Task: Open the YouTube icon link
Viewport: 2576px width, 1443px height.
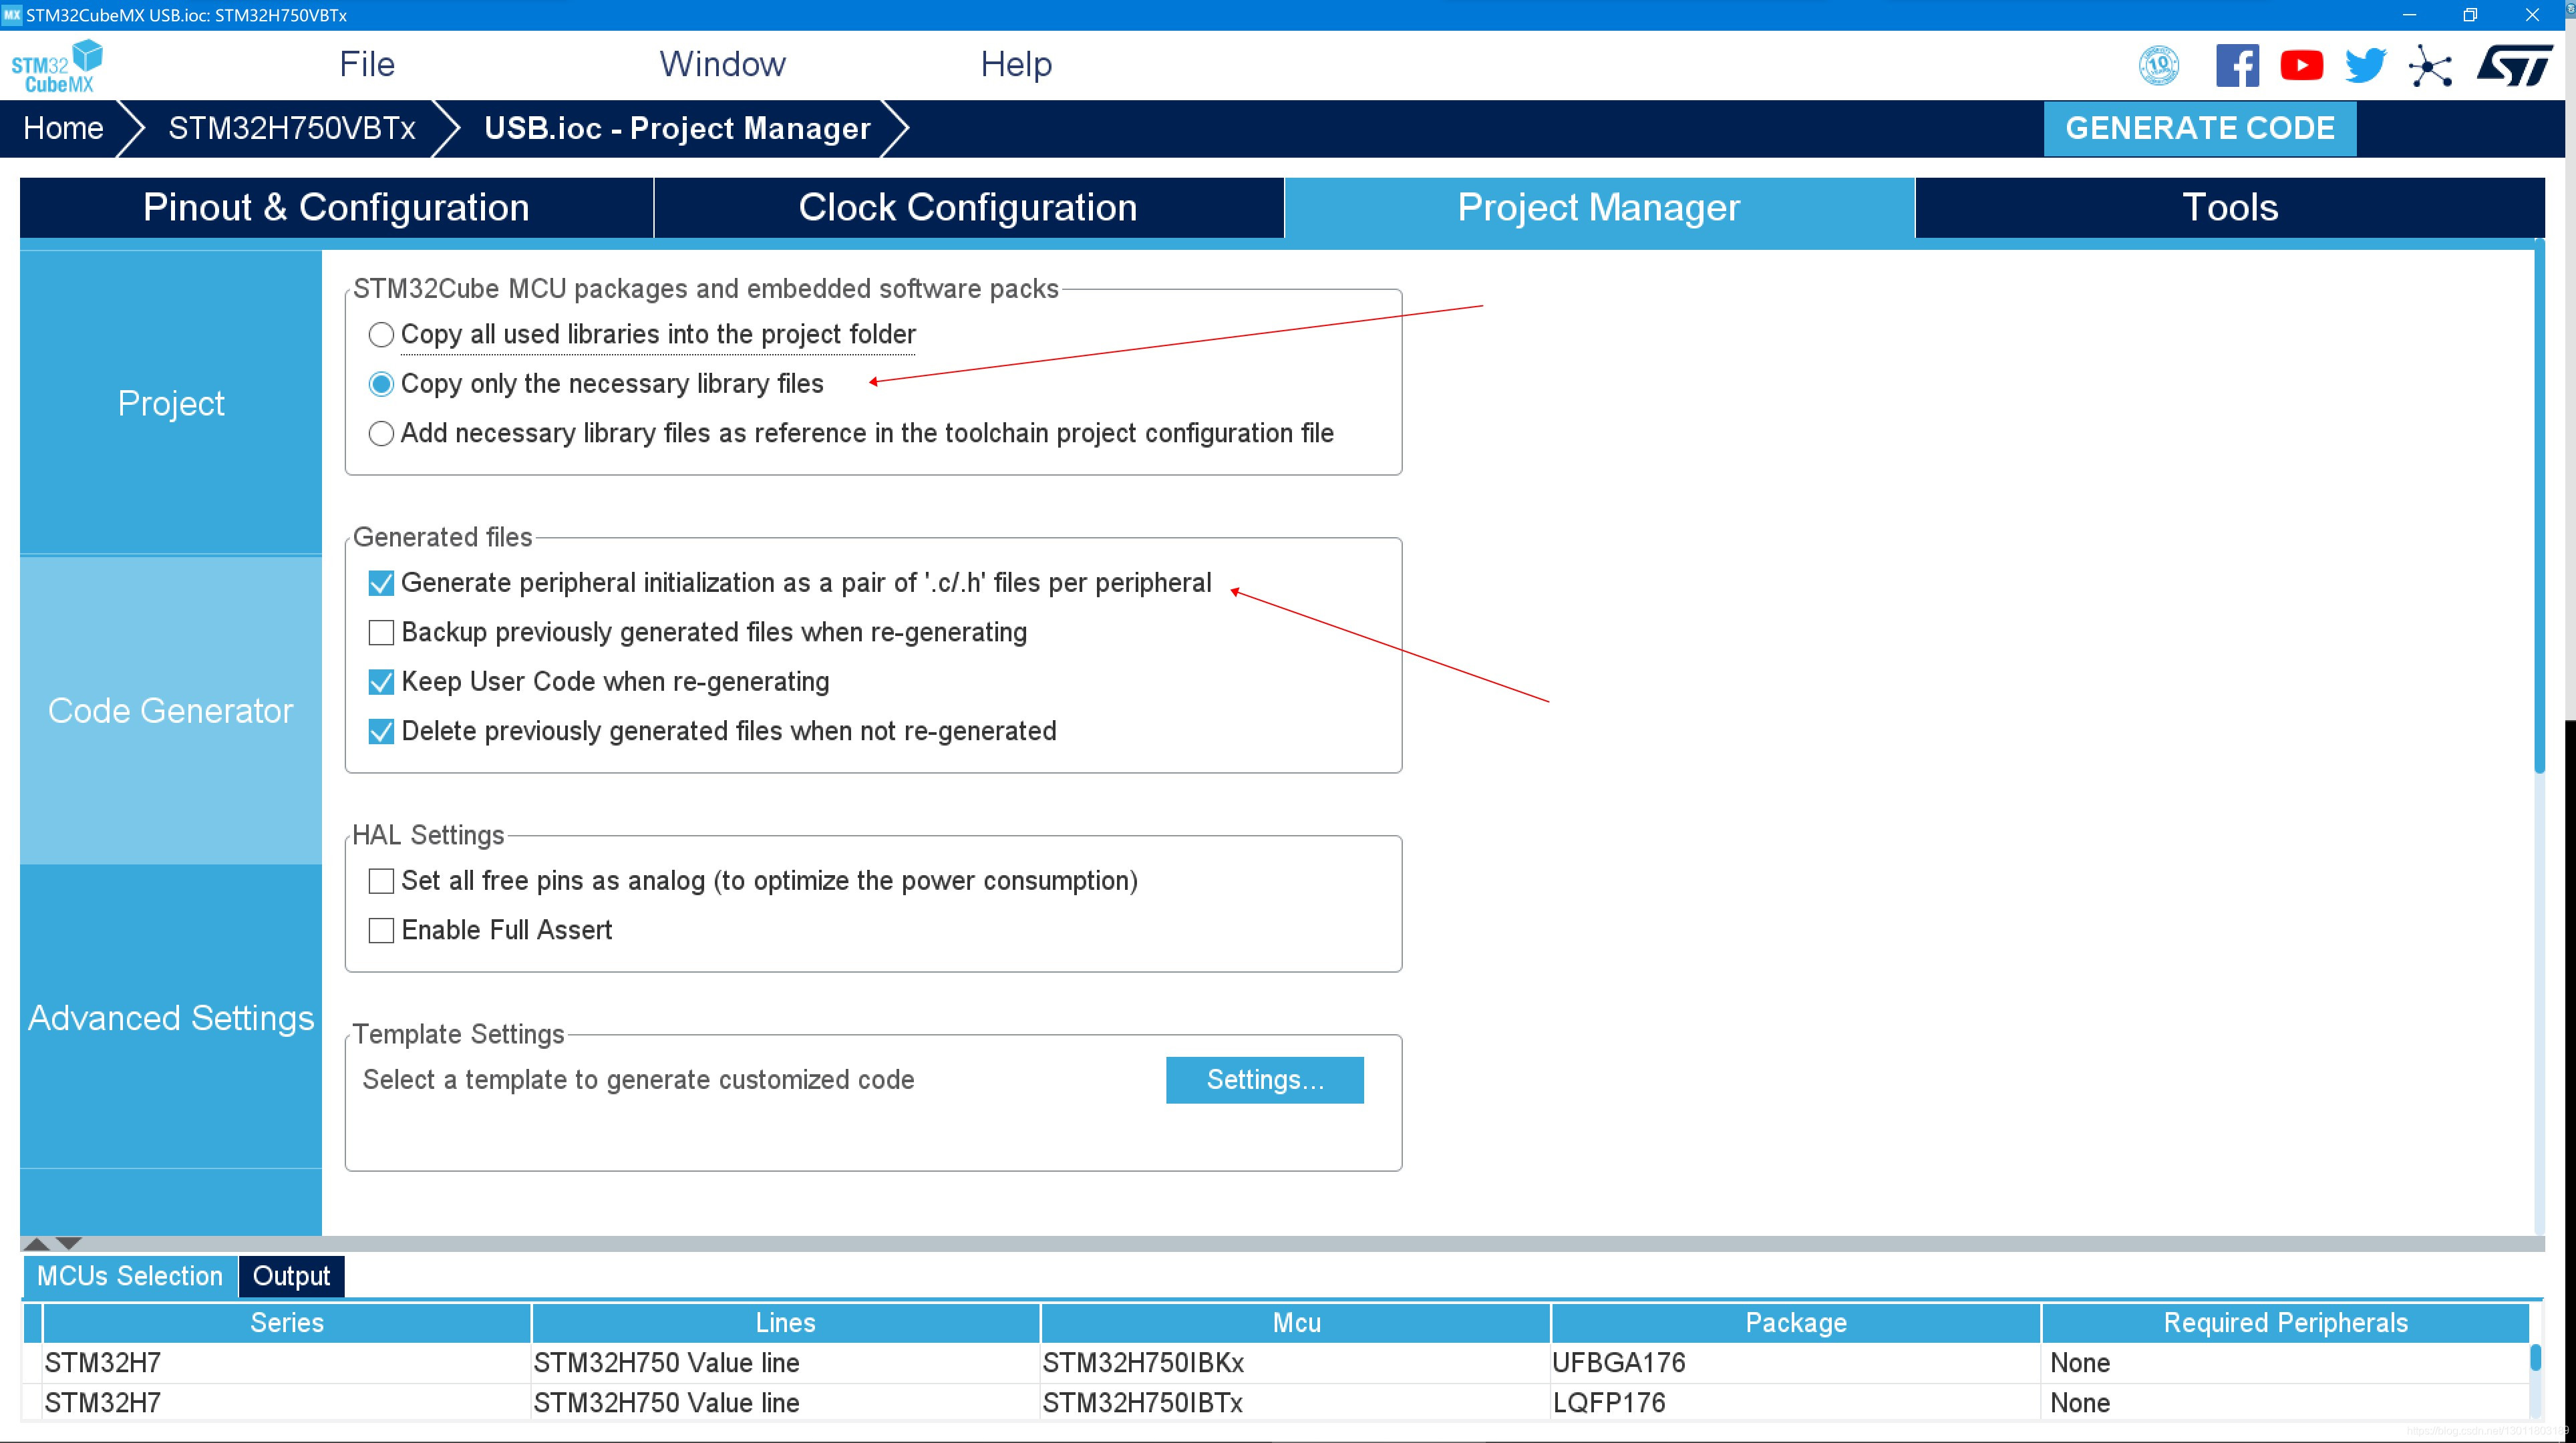Action: pyautogui.click(x=2301, y=66)
